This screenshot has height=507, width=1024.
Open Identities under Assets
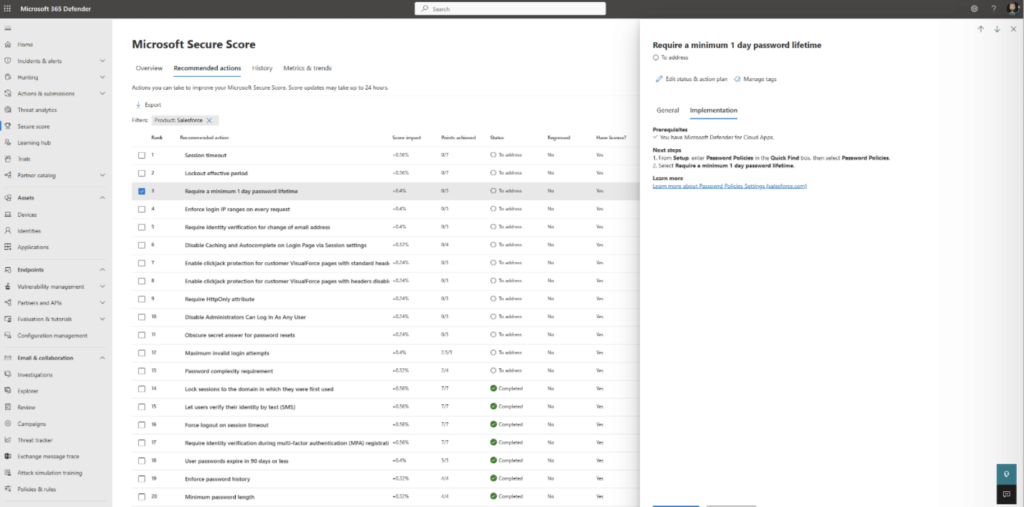point(29,231)
